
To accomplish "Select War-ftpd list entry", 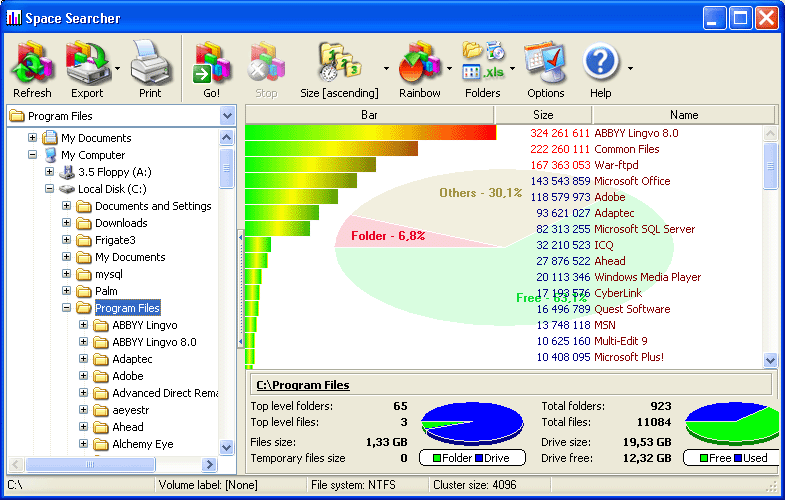I will pos(616,165).
